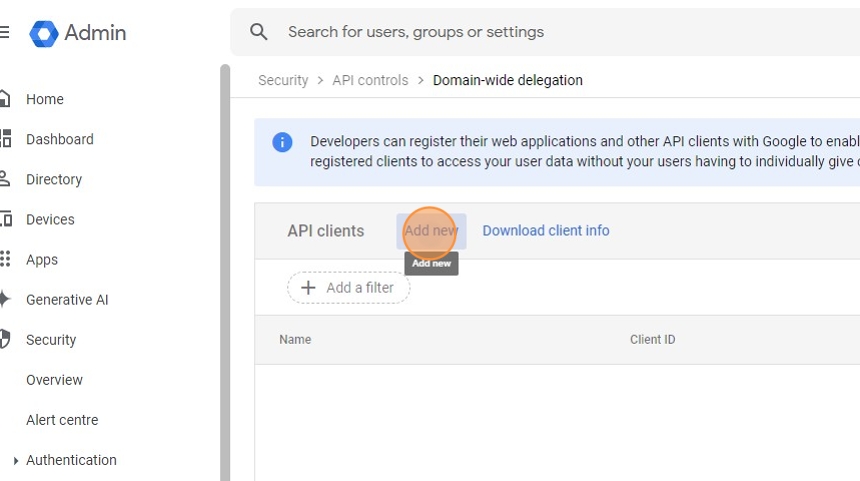
Task: Click the Download client info link
Action: (x=546, y=231)
